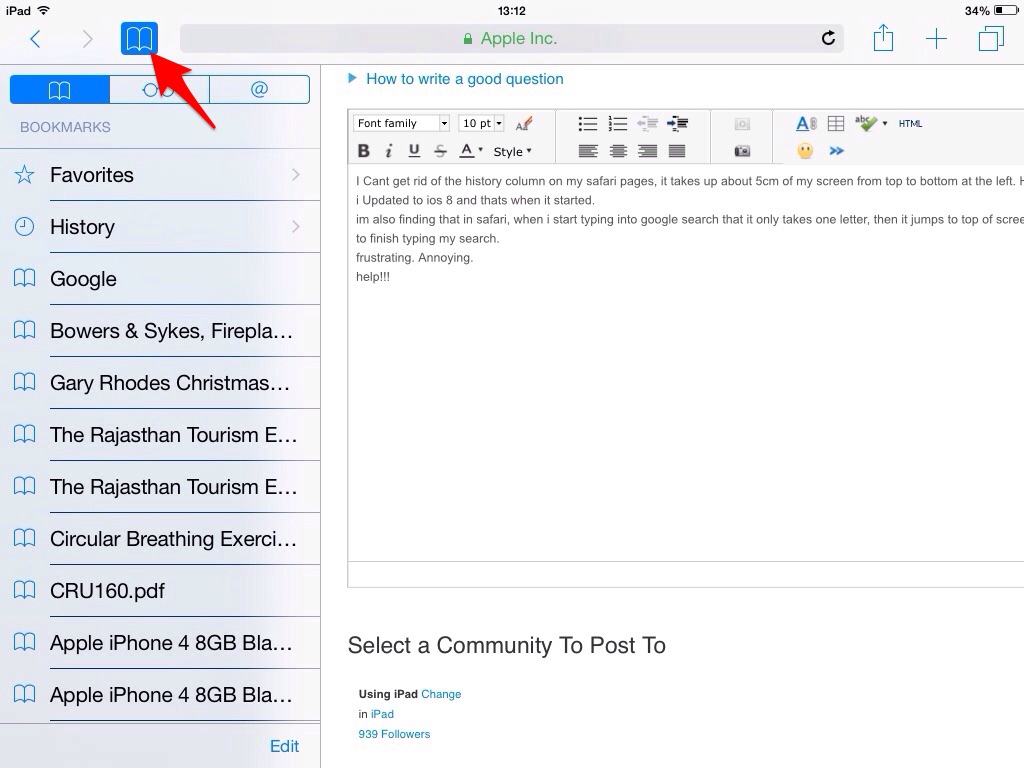
Task: Toggle bold formatting
Action: pos(363,151)
